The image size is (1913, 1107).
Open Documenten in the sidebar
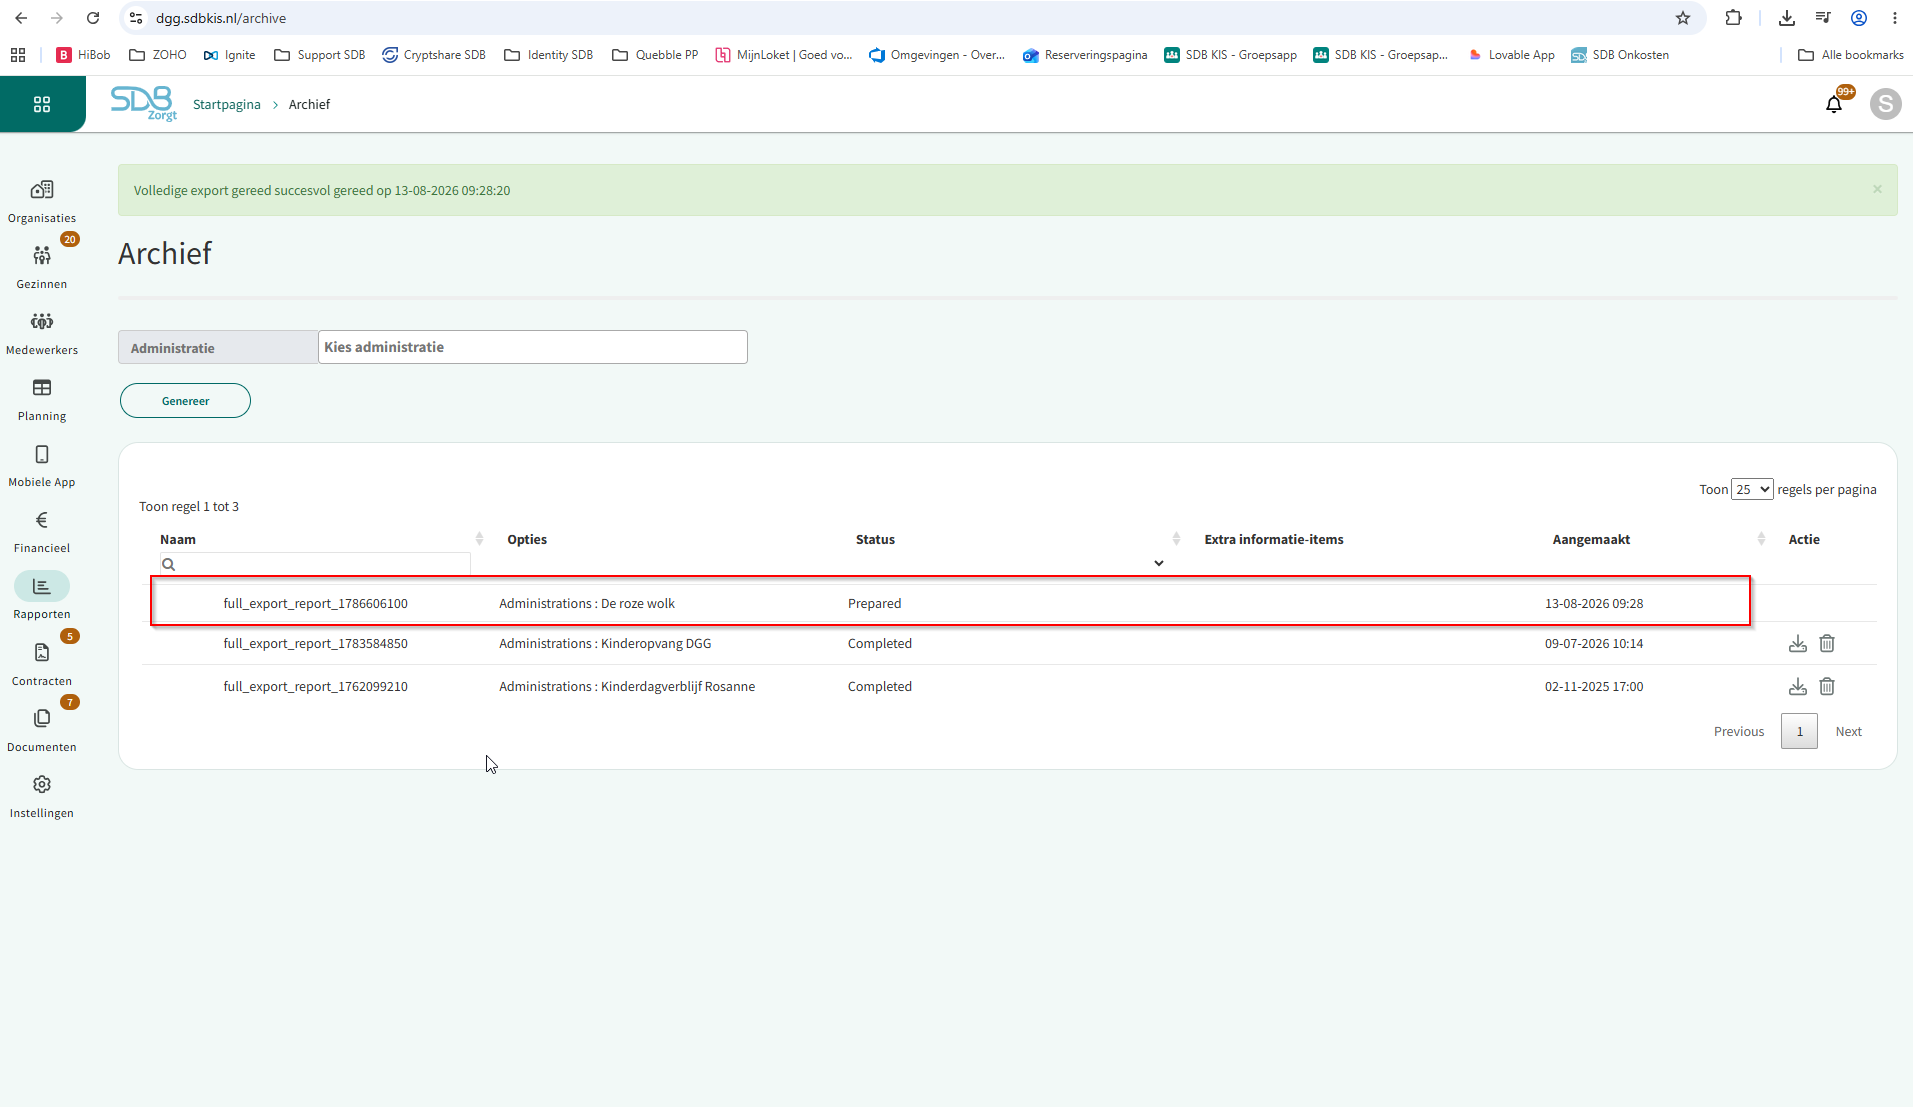pos(42,730)
